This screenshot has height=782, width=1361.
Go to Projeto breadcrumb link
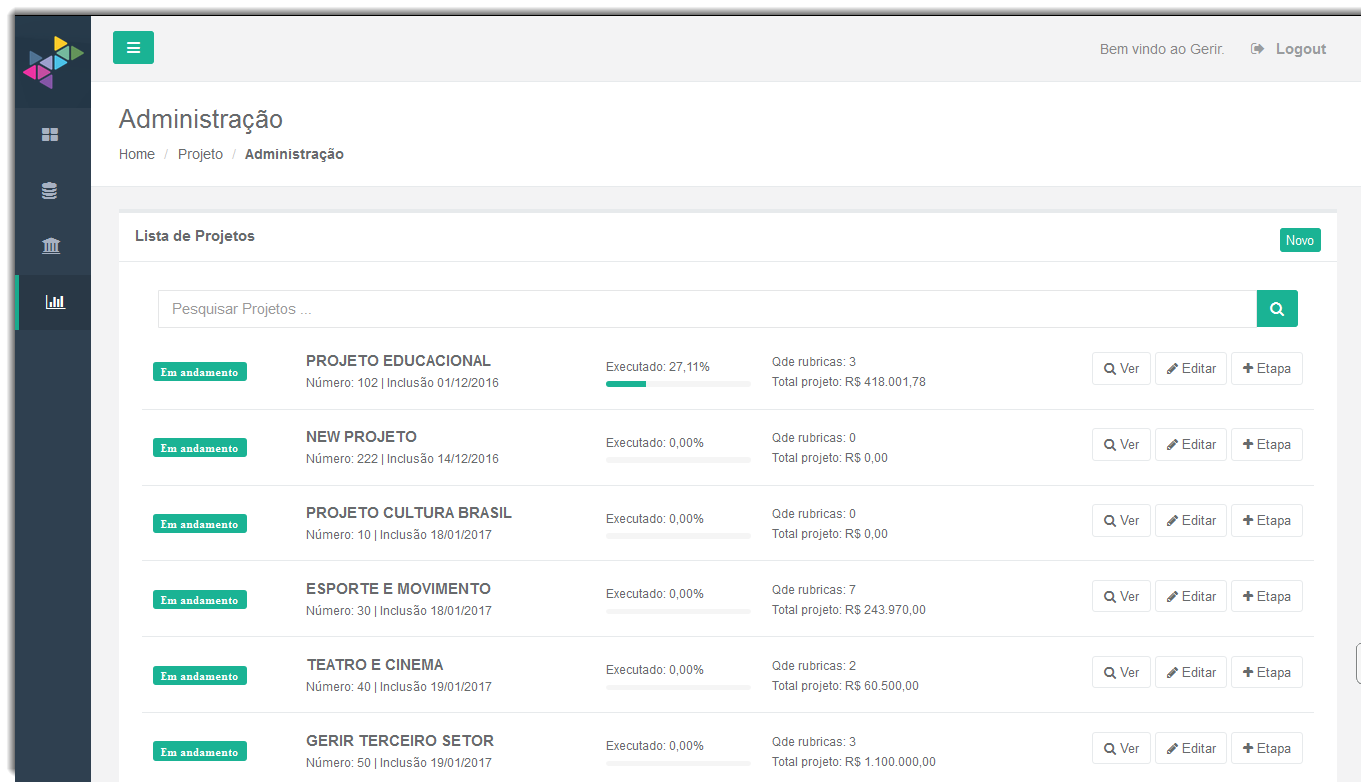point(200,154)
